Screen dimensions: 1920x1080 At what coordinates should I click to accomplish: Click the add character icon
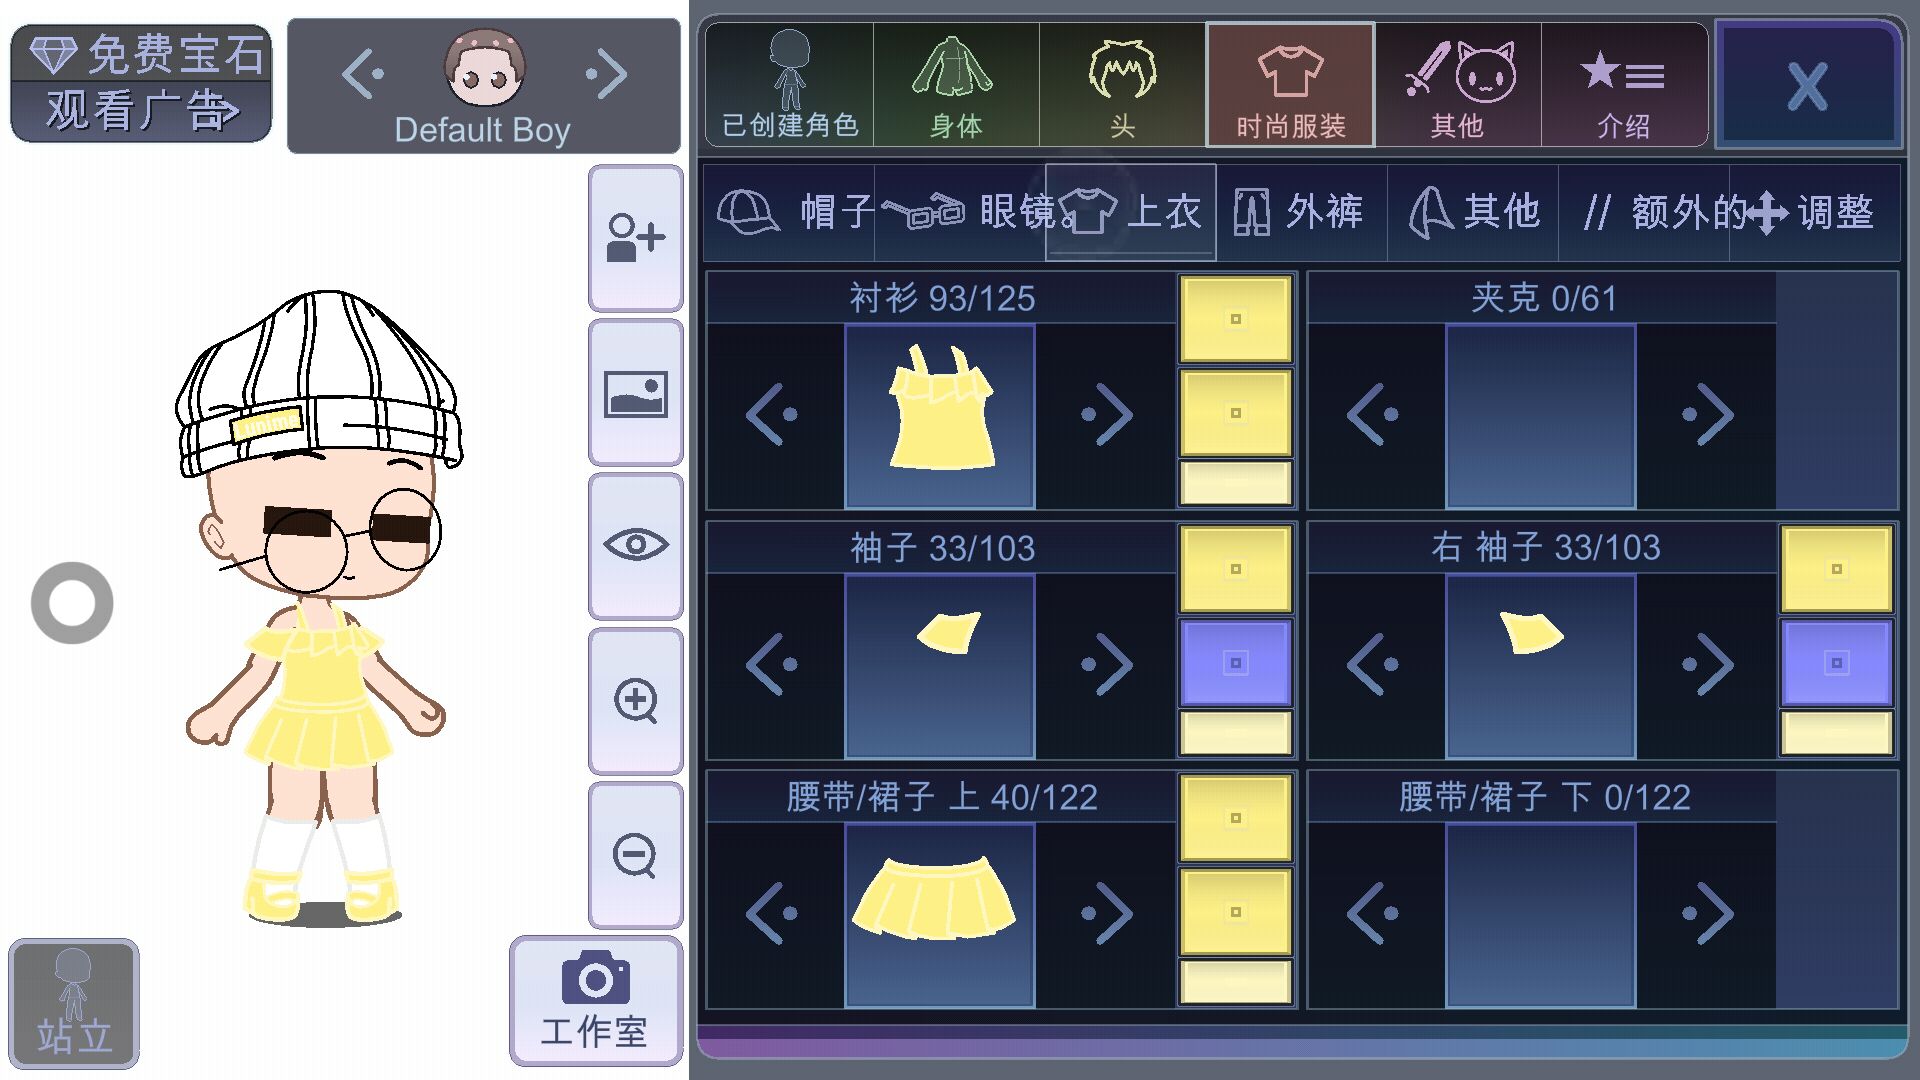point(636,239)
